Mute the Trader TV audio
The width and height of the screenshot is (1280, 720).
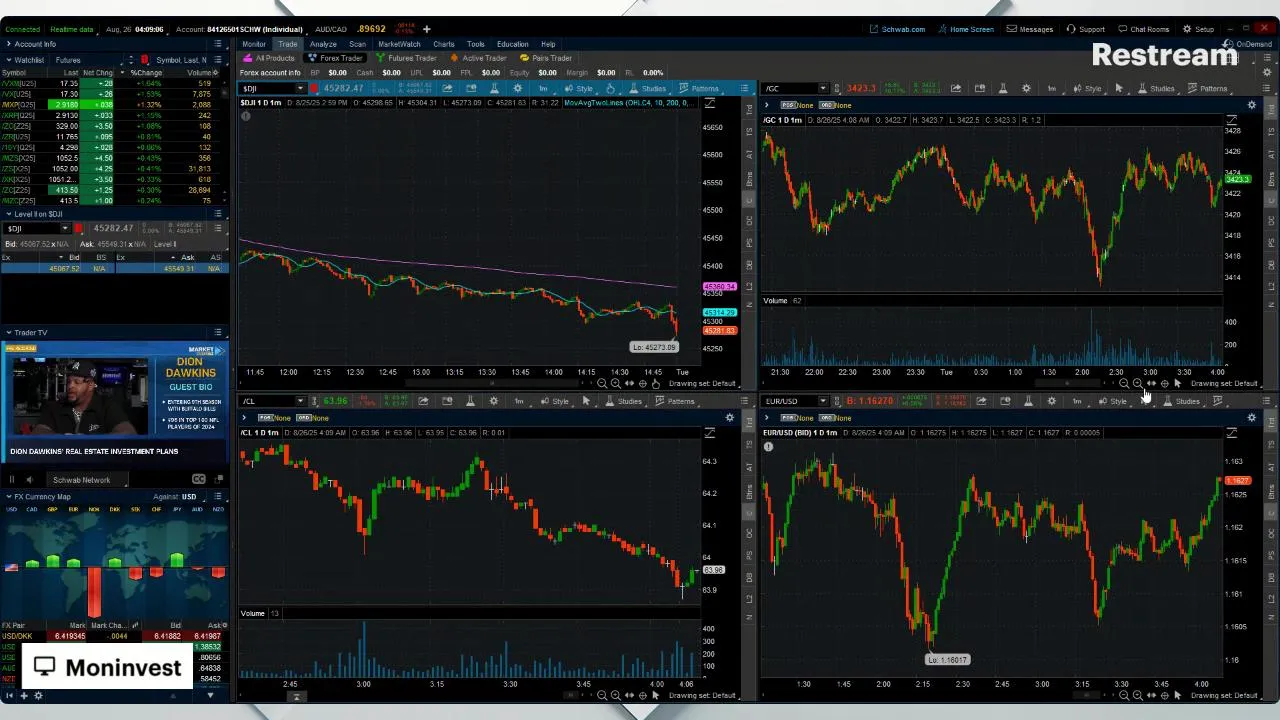coord(28,480)
